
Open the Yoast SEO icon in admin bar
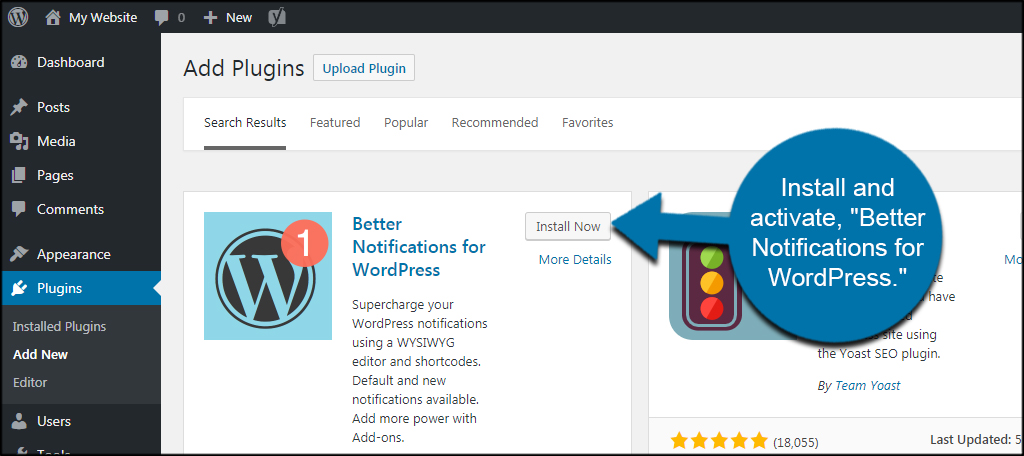[x=276, y=18]
